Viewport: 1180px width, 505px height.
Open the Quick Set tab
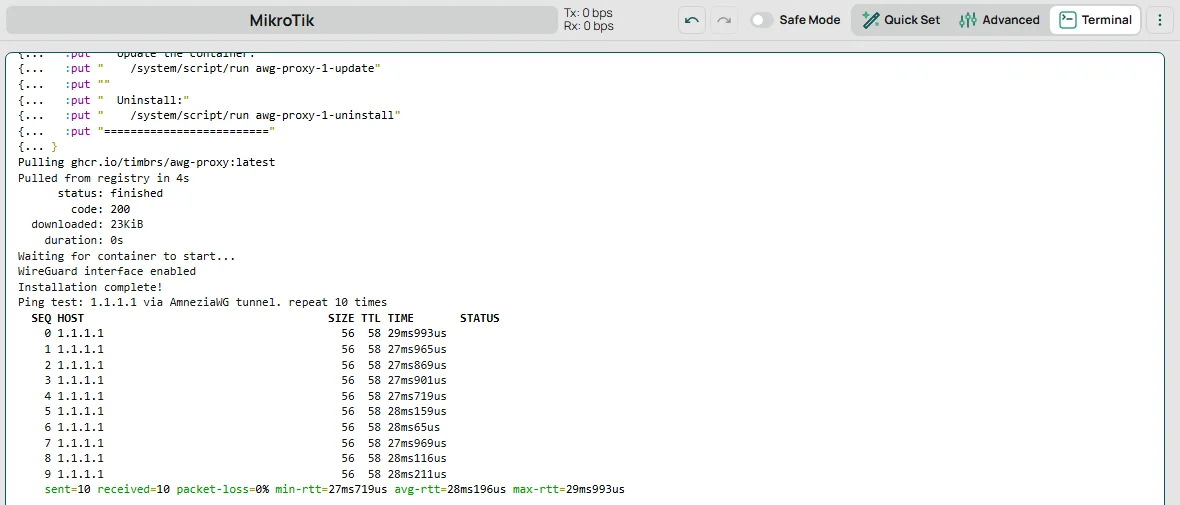(x=902, y=20)
